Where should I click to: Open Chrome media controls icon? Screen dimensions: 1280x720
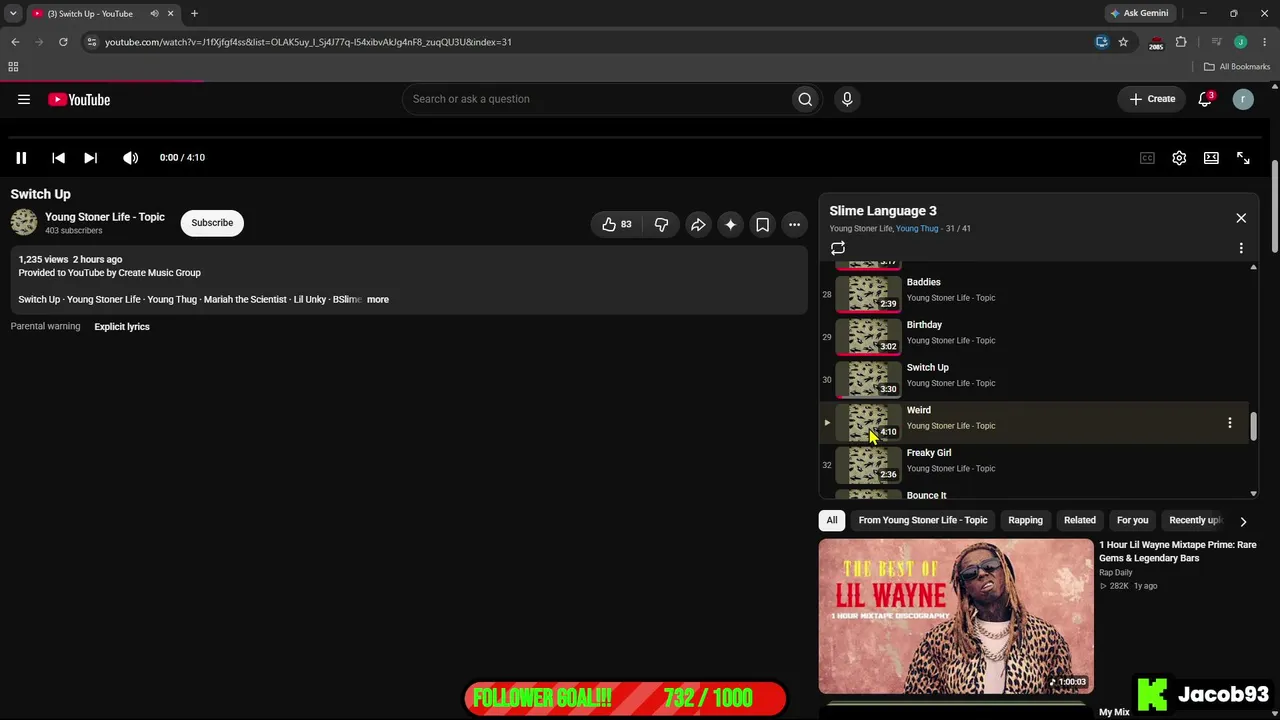(1216, 42)
